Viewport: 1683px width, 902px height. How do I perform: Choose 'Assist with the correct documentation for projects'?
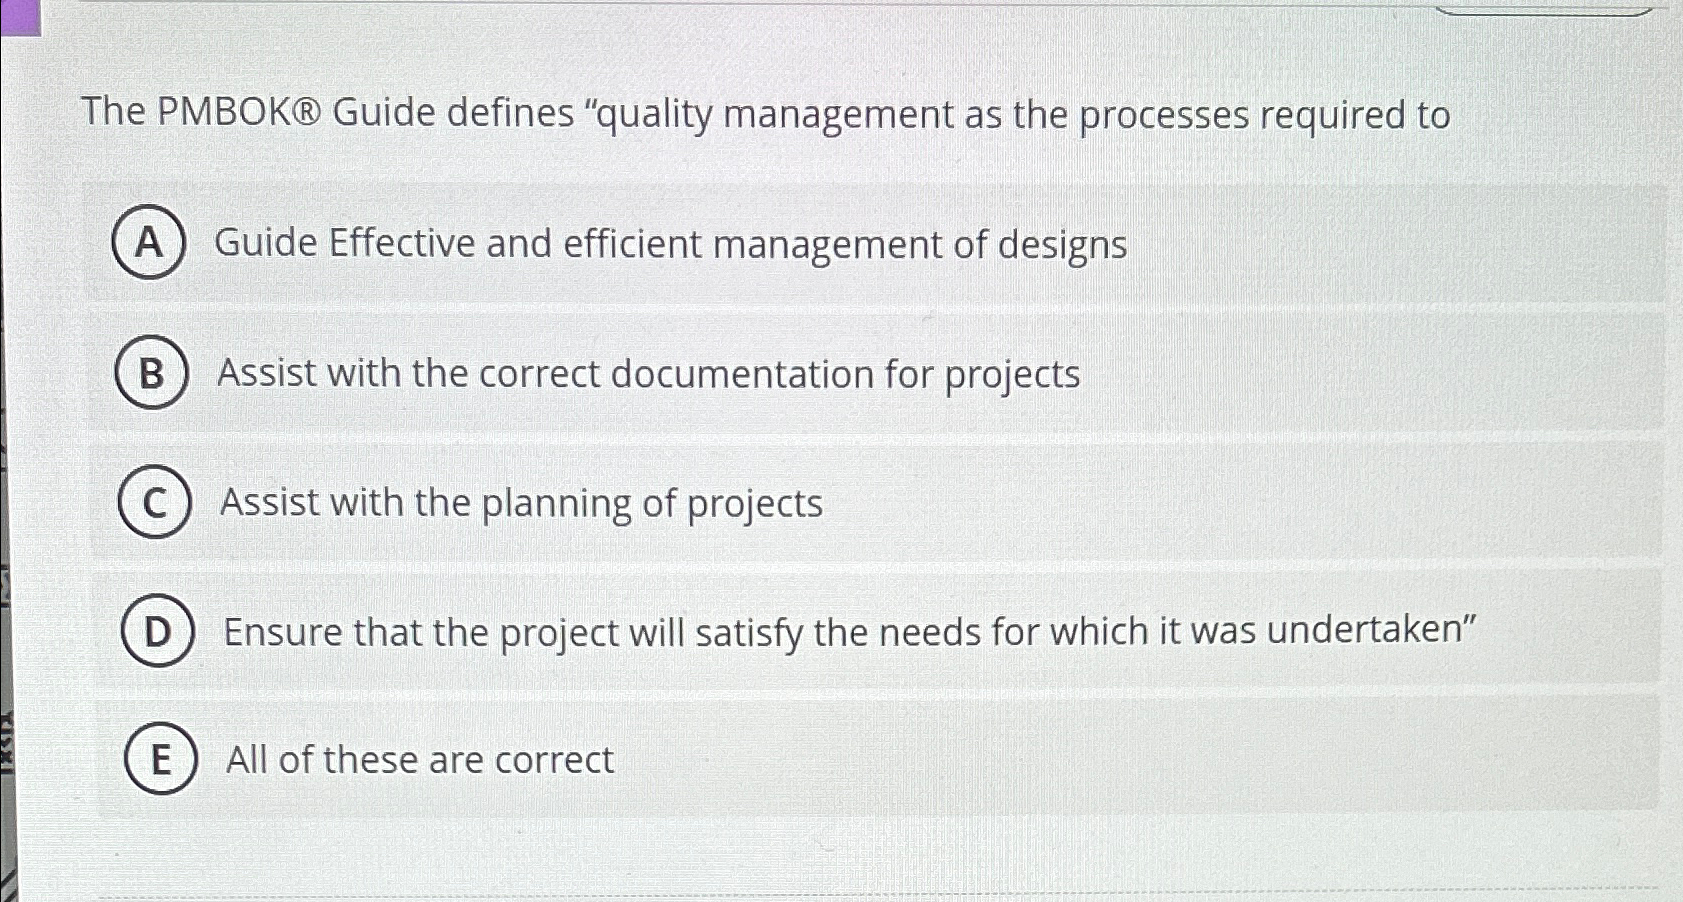point(649,375)
